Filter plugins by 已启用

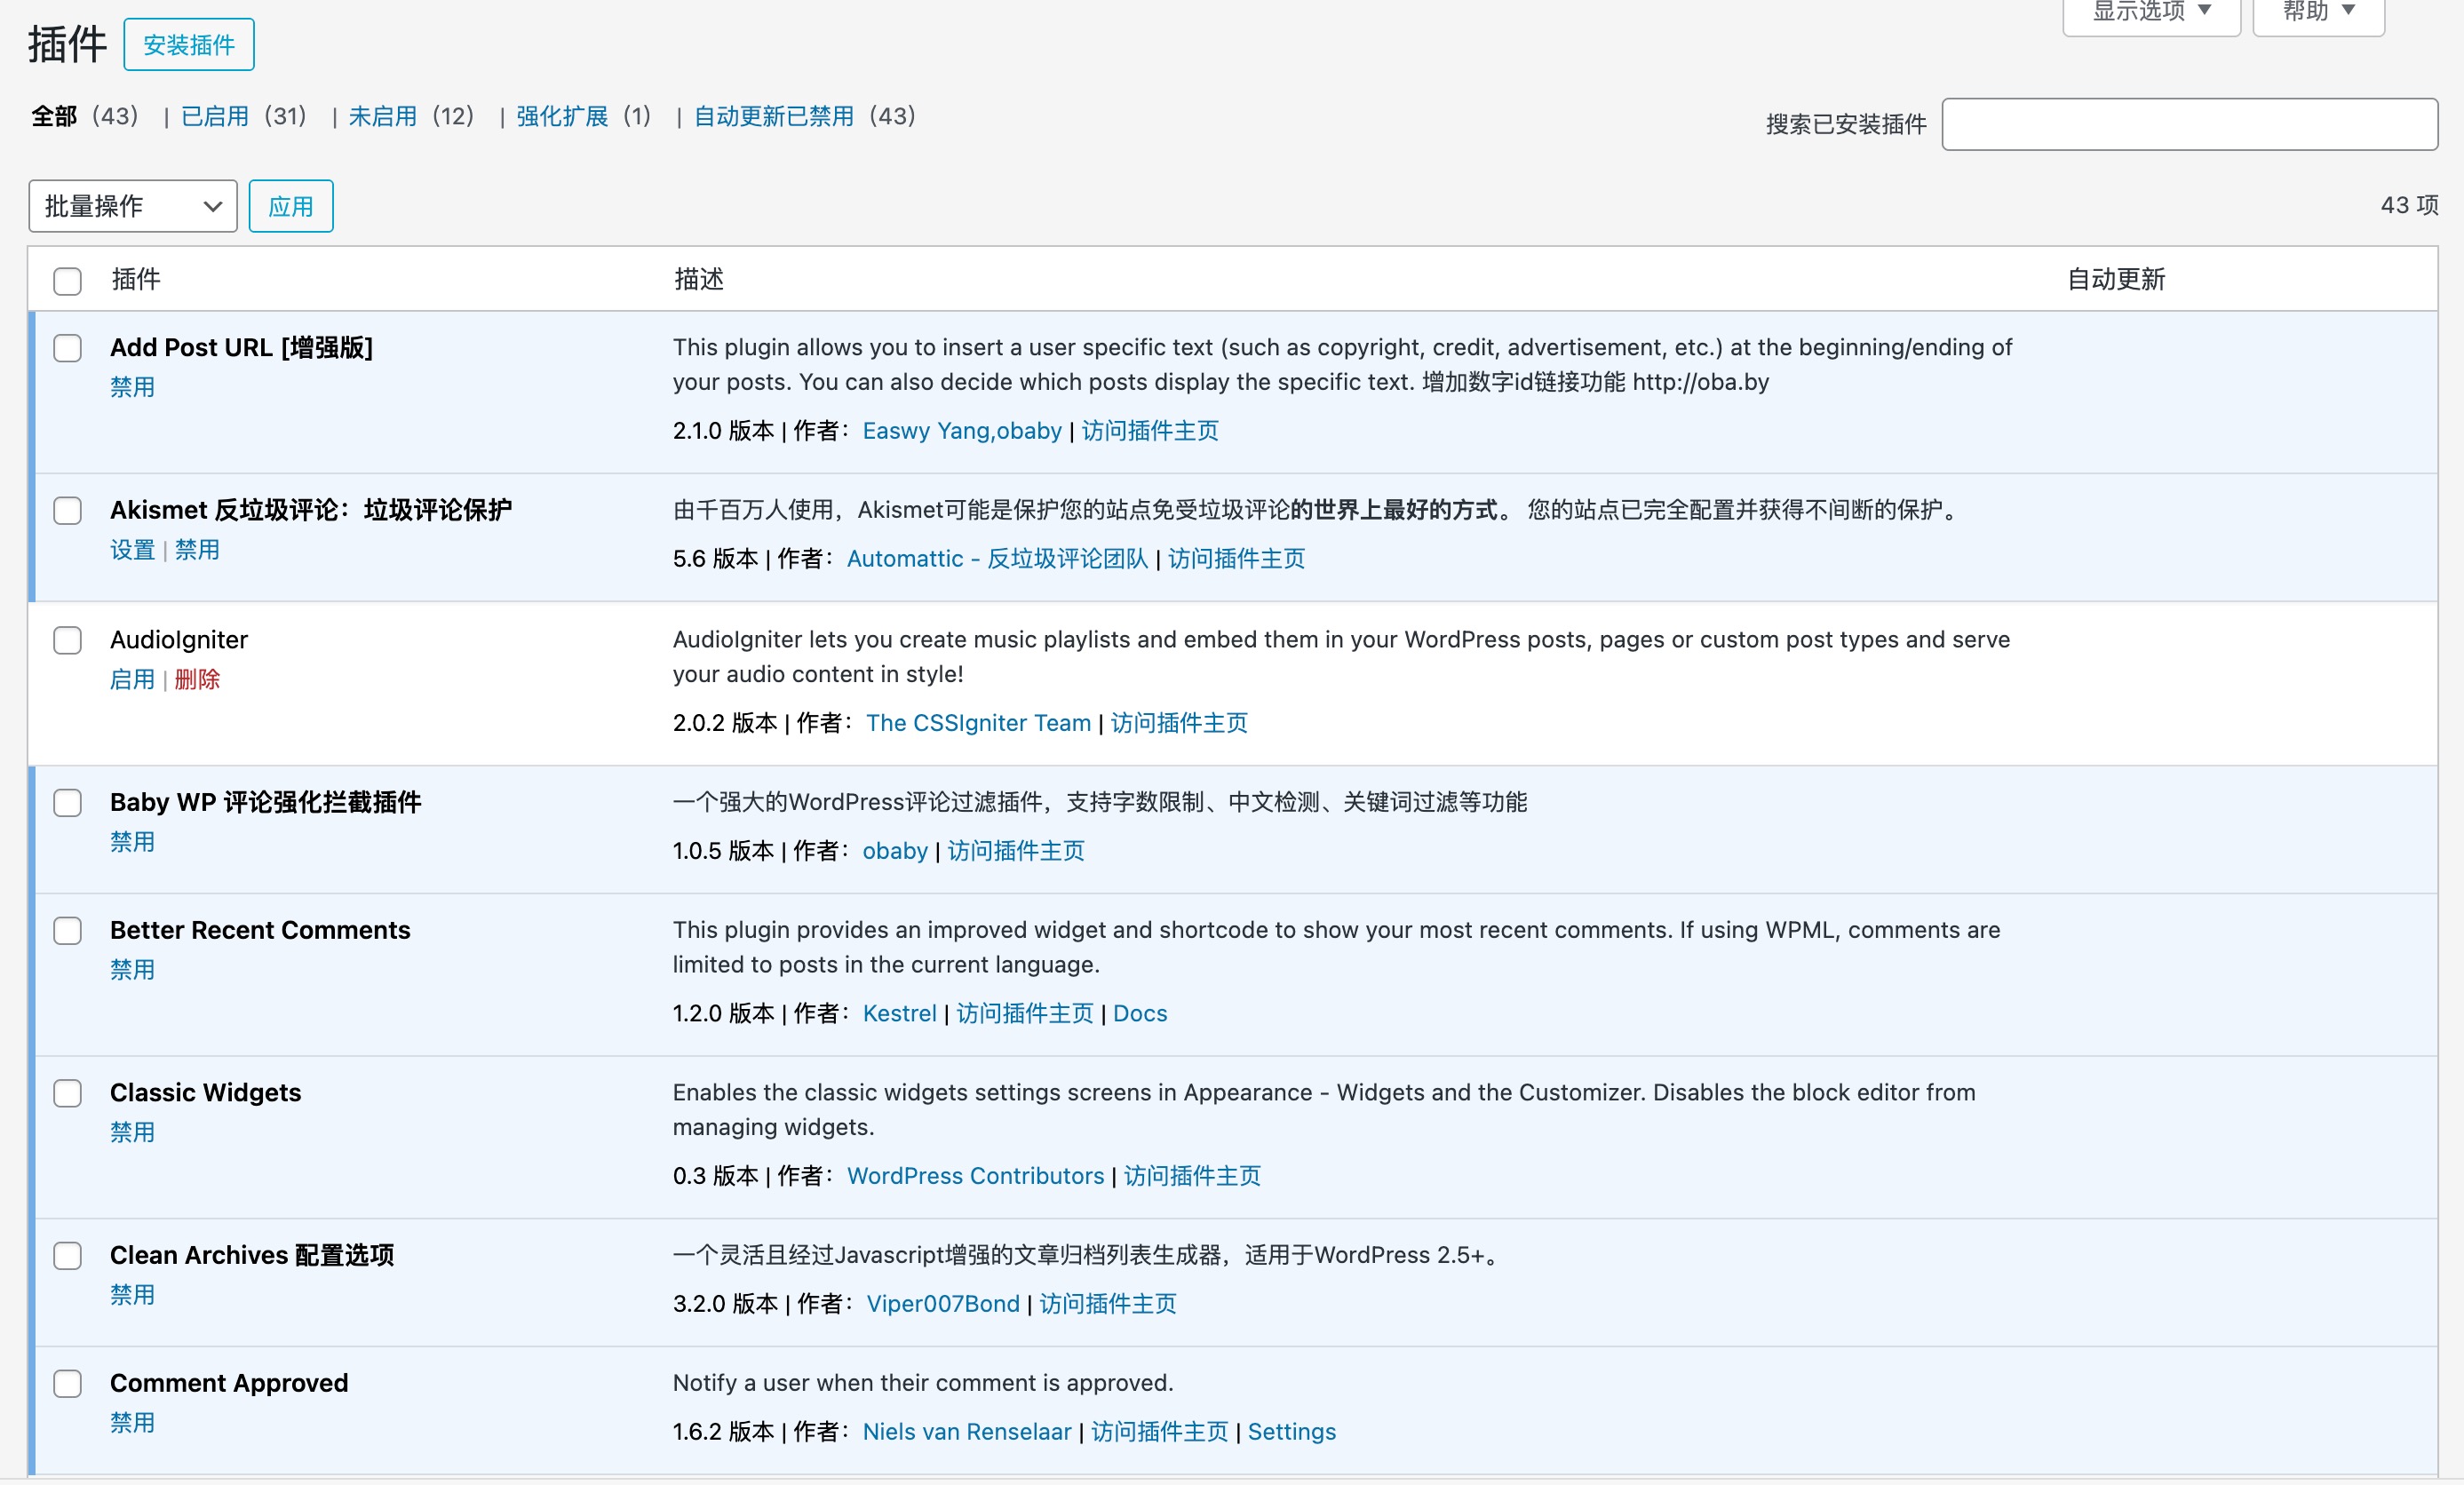click(x=215, y=116)
